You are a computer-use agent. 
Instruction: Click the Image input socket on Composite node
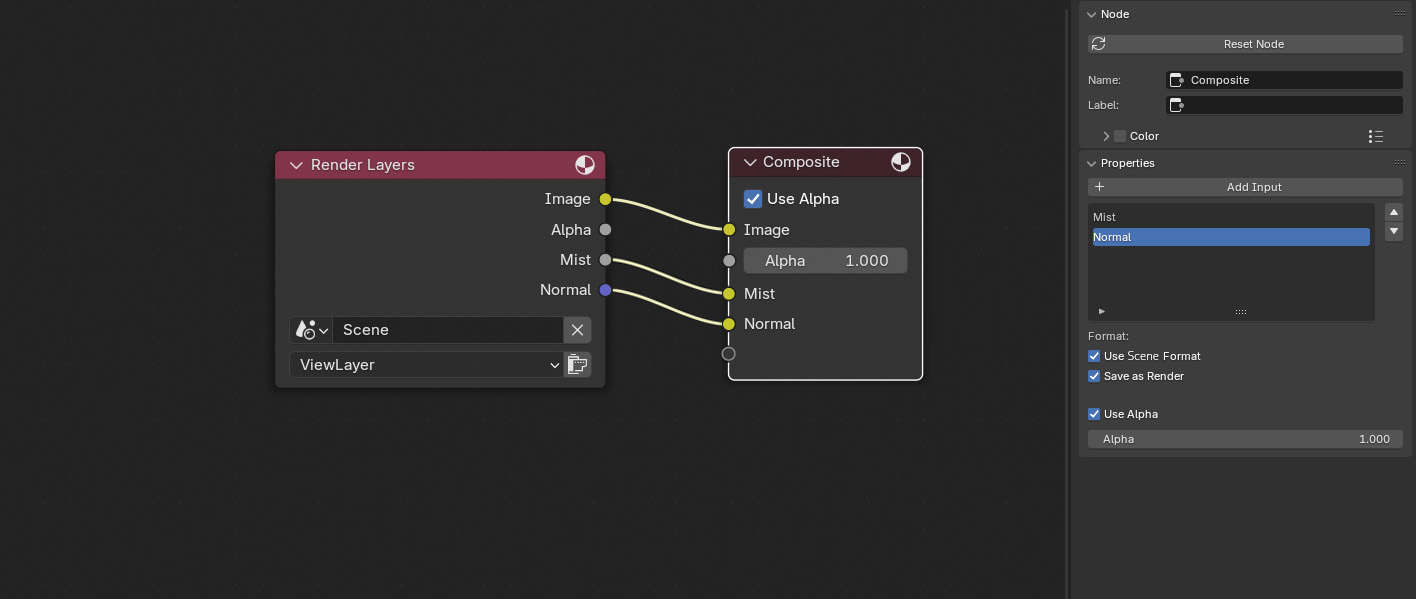pyautogui.click(x=729, y=230)
